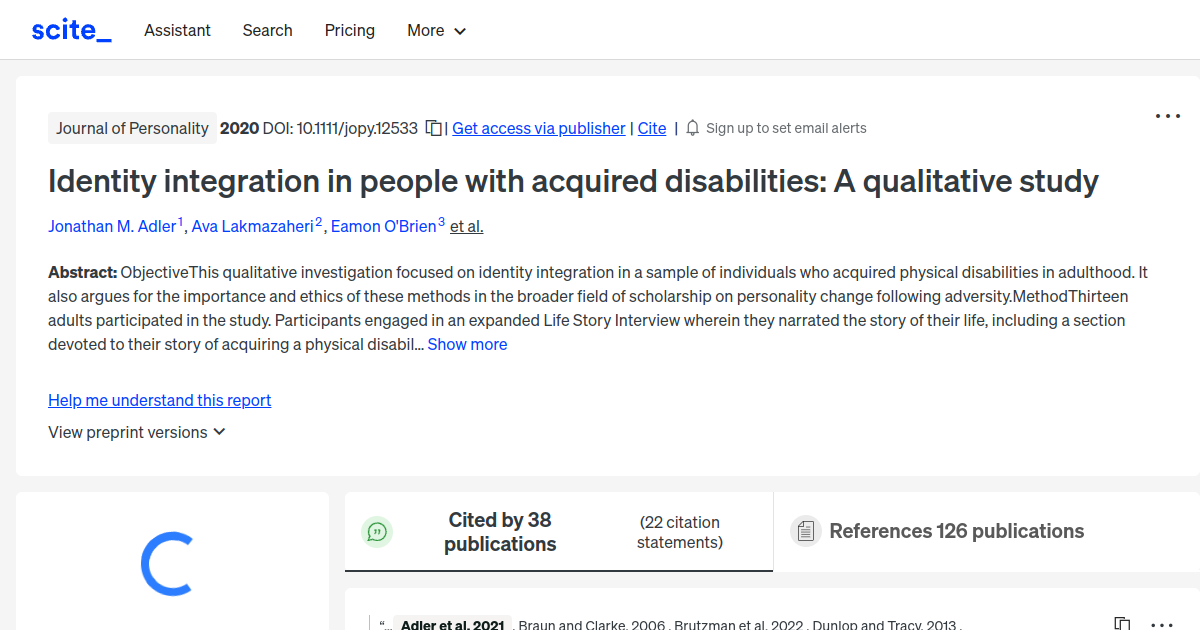Copy the Adler et al. 2021 citation snippet
This screenshot has height=630, width=1200.
point(1124,620)
